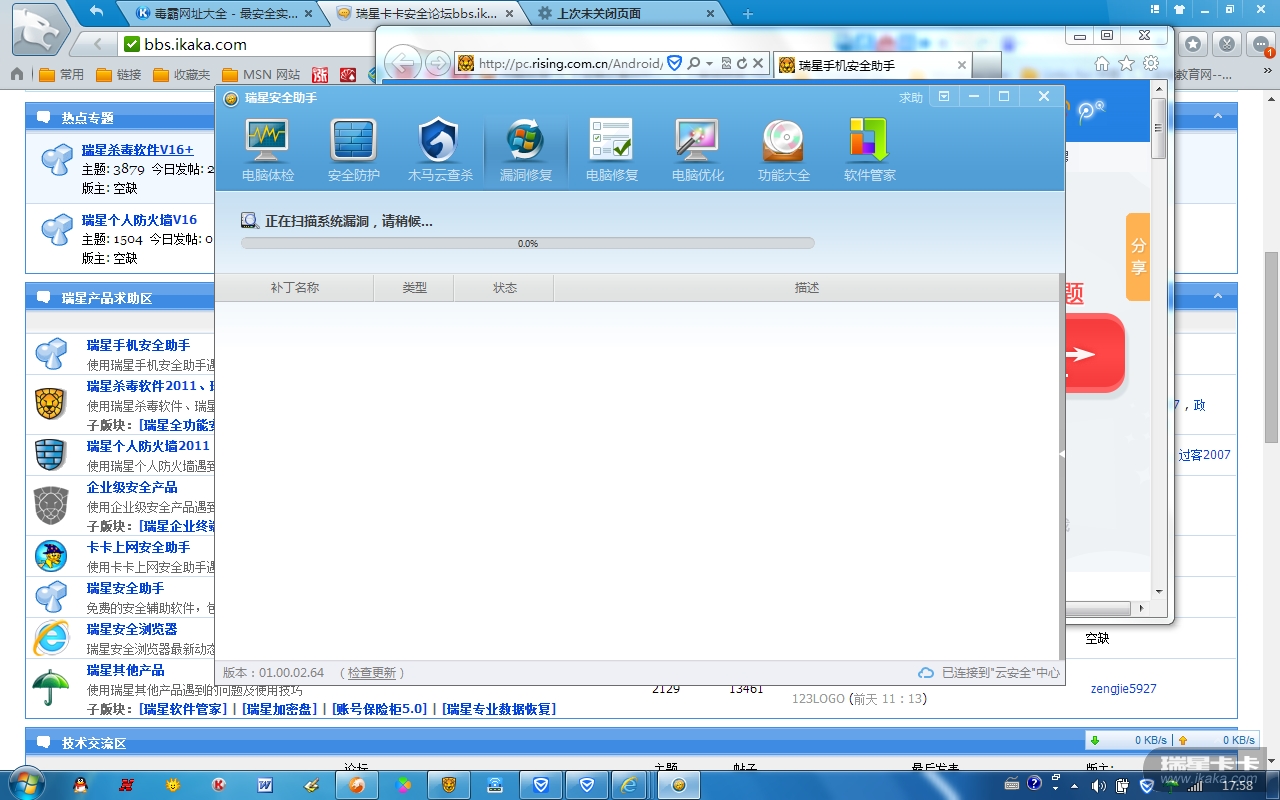Screen dimensions: 1280x800
Task: Collapse the 热点专题 forum section
Action: pyautogui.click(x=1218, y=117)
